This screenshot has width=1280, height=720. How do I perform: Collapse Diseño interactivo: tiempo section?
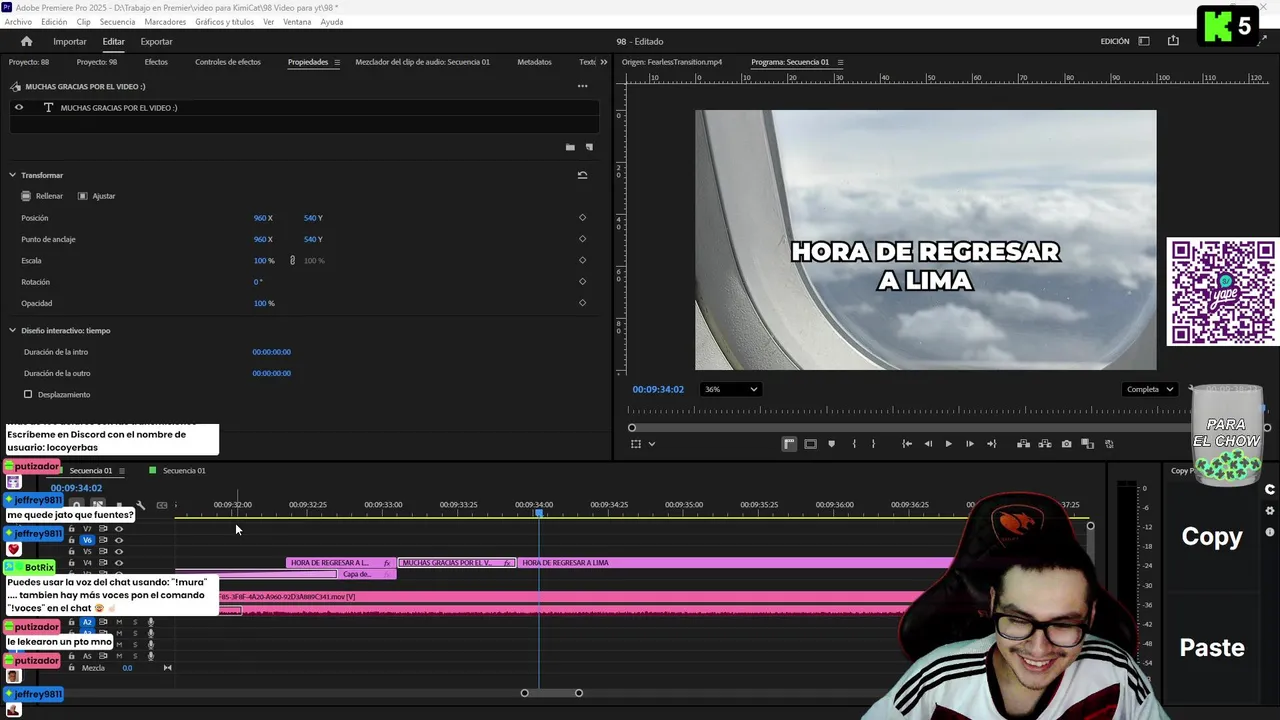(x=12, y=331)
